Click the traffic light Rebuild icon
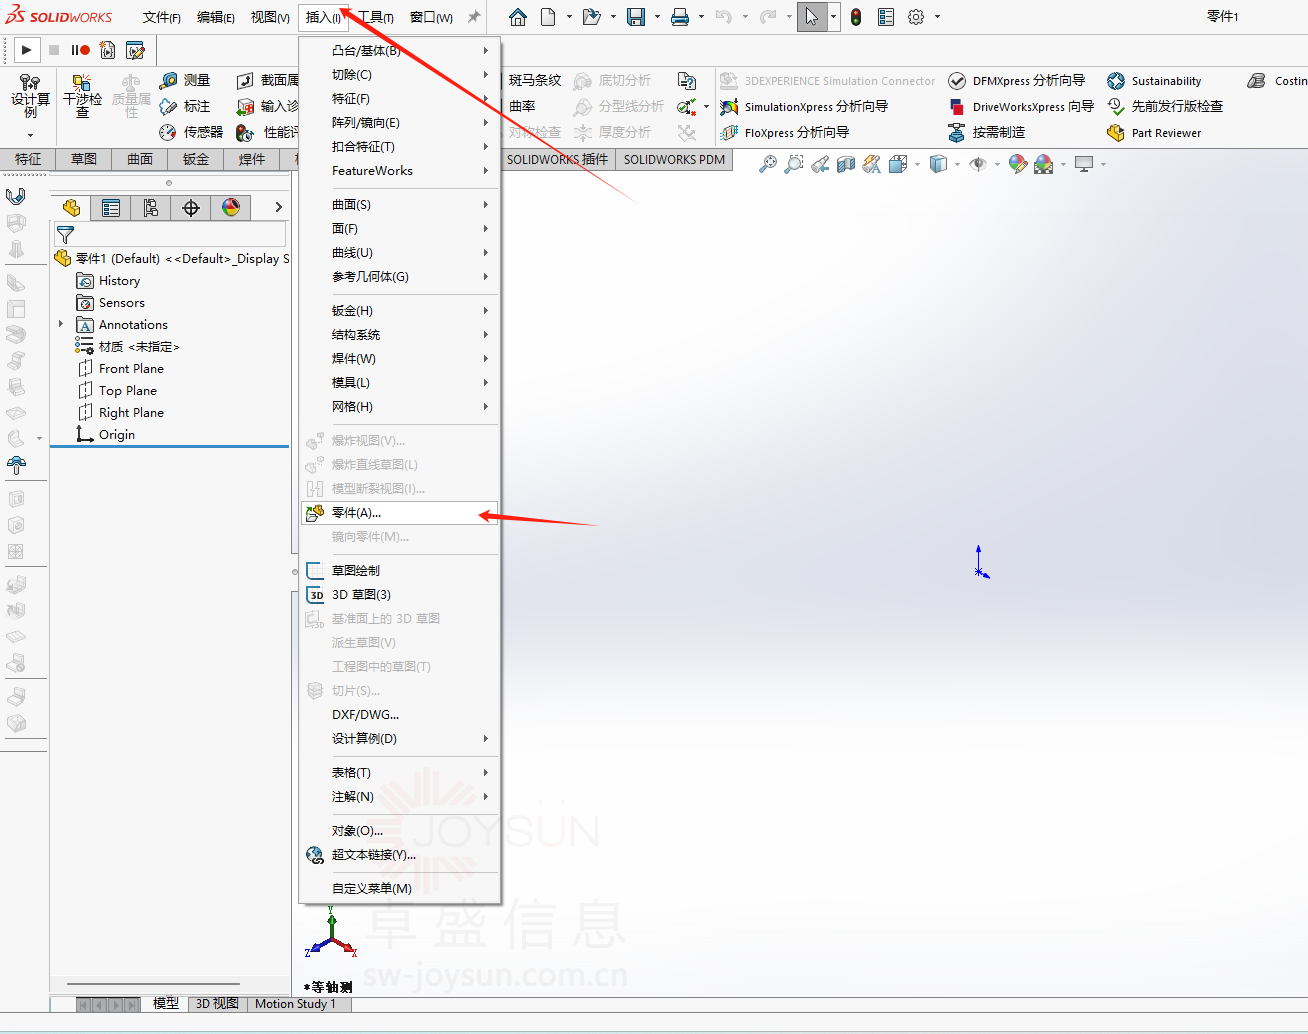Screen dimensions: 1308x1034 (856, 17)
